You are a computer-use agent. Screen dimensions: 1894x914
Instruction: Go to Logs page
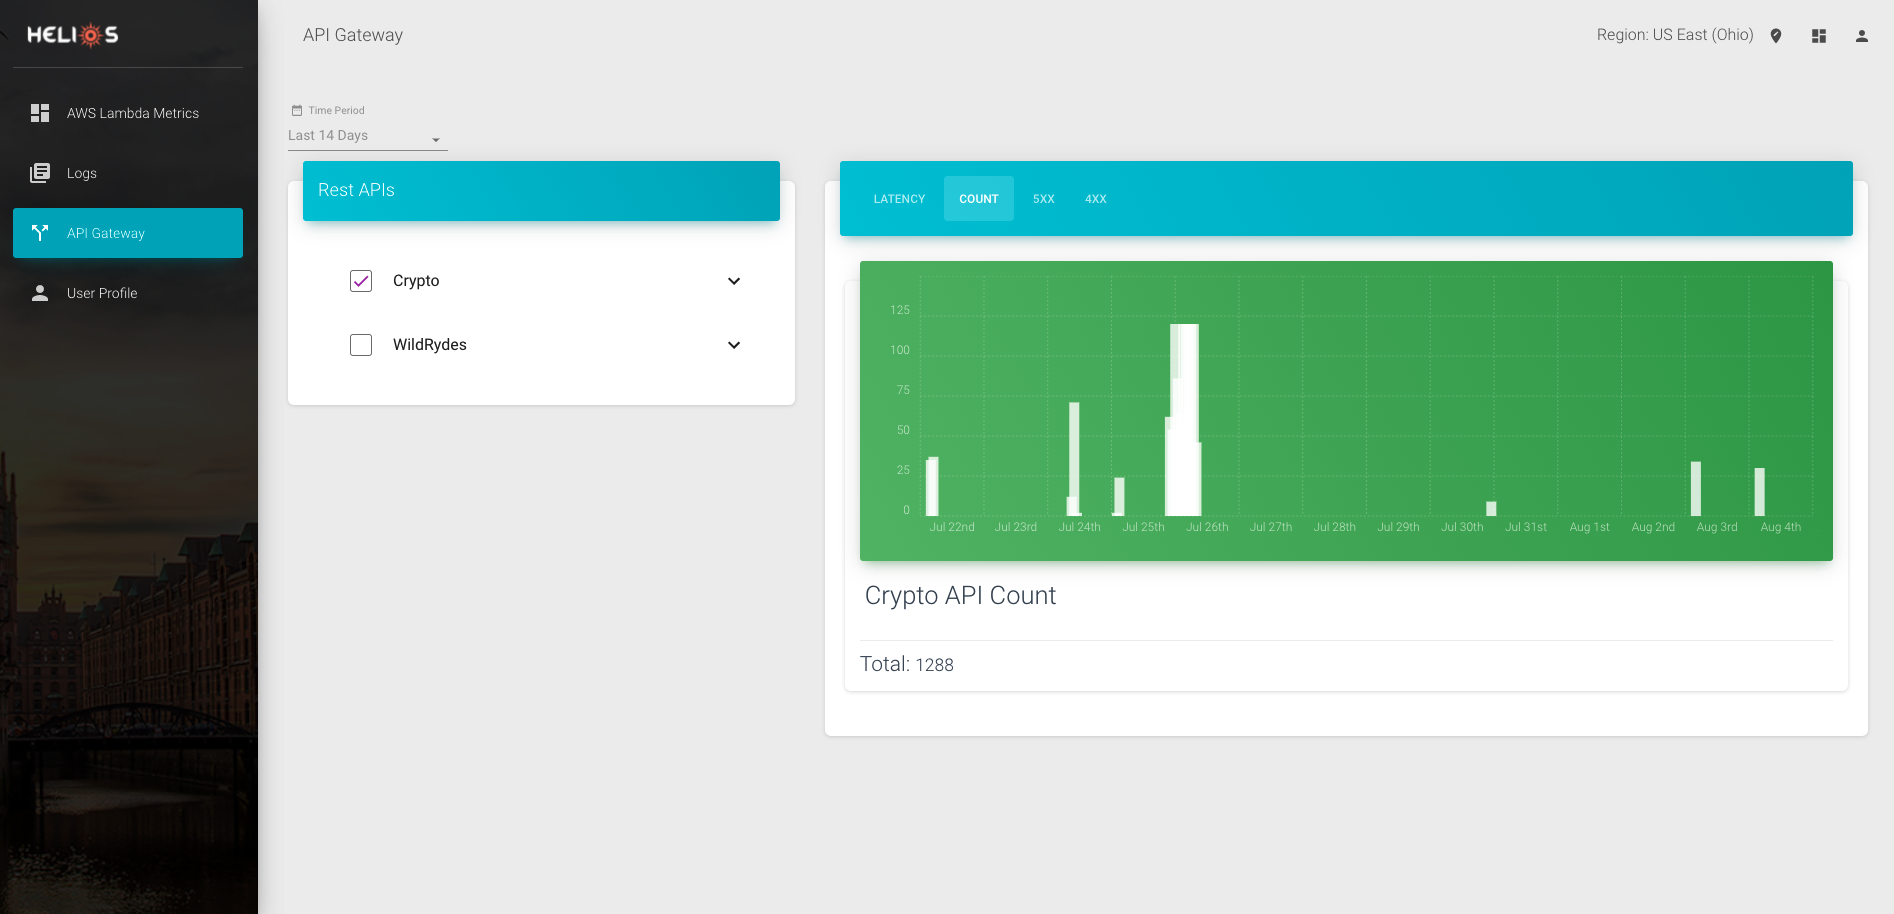[128, 173]
